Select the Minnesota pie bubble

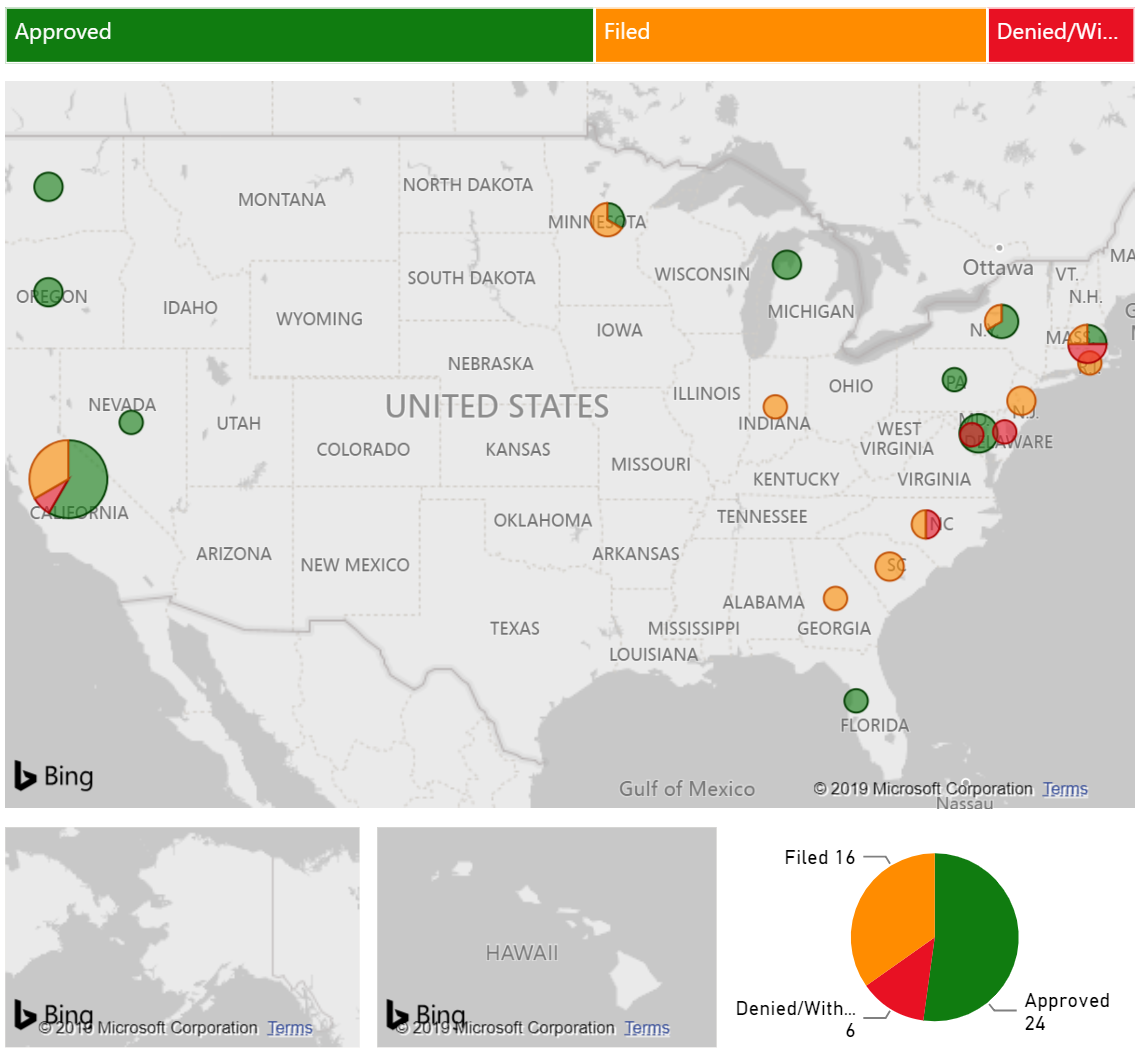pyautogui.click(x=607, y=219)
